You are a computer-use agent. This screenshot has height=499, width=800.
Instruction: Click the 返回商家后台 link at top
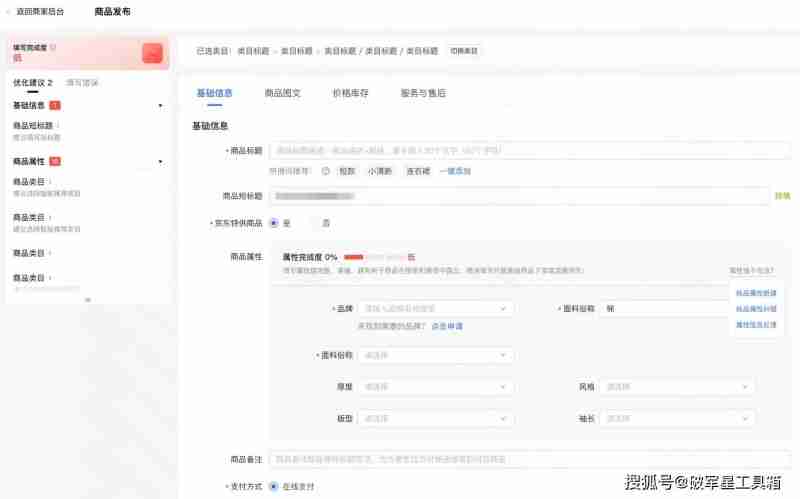(40, 12)
